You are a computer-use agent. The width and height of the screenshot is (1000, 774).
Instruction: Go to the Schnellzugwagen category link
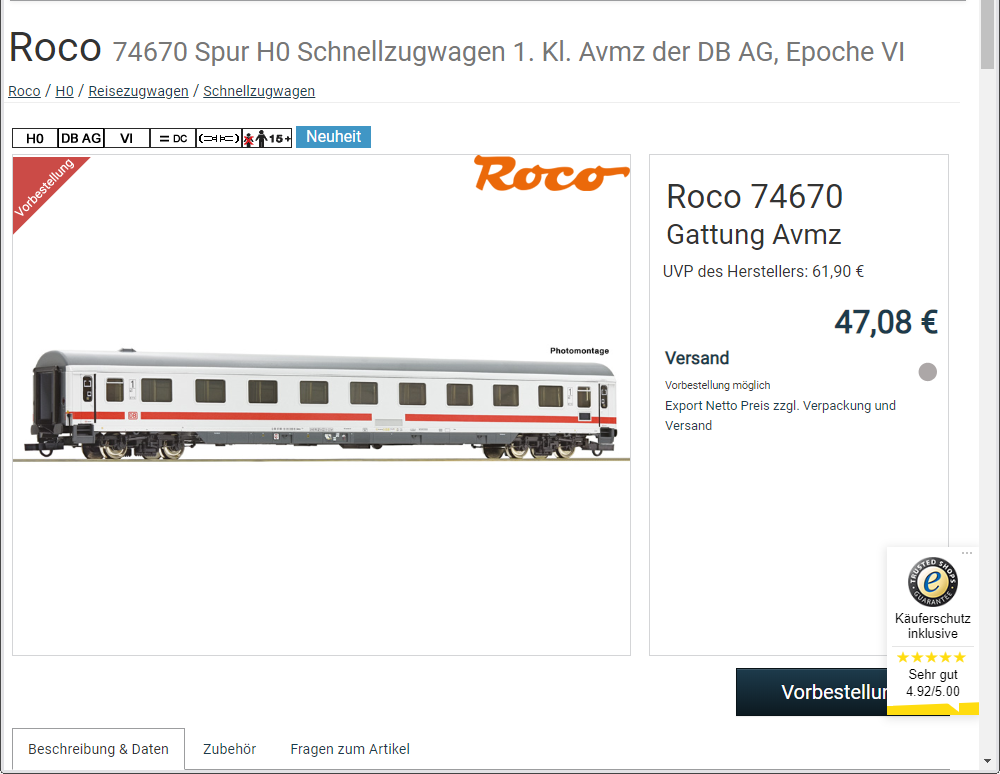tap(259, 91)
